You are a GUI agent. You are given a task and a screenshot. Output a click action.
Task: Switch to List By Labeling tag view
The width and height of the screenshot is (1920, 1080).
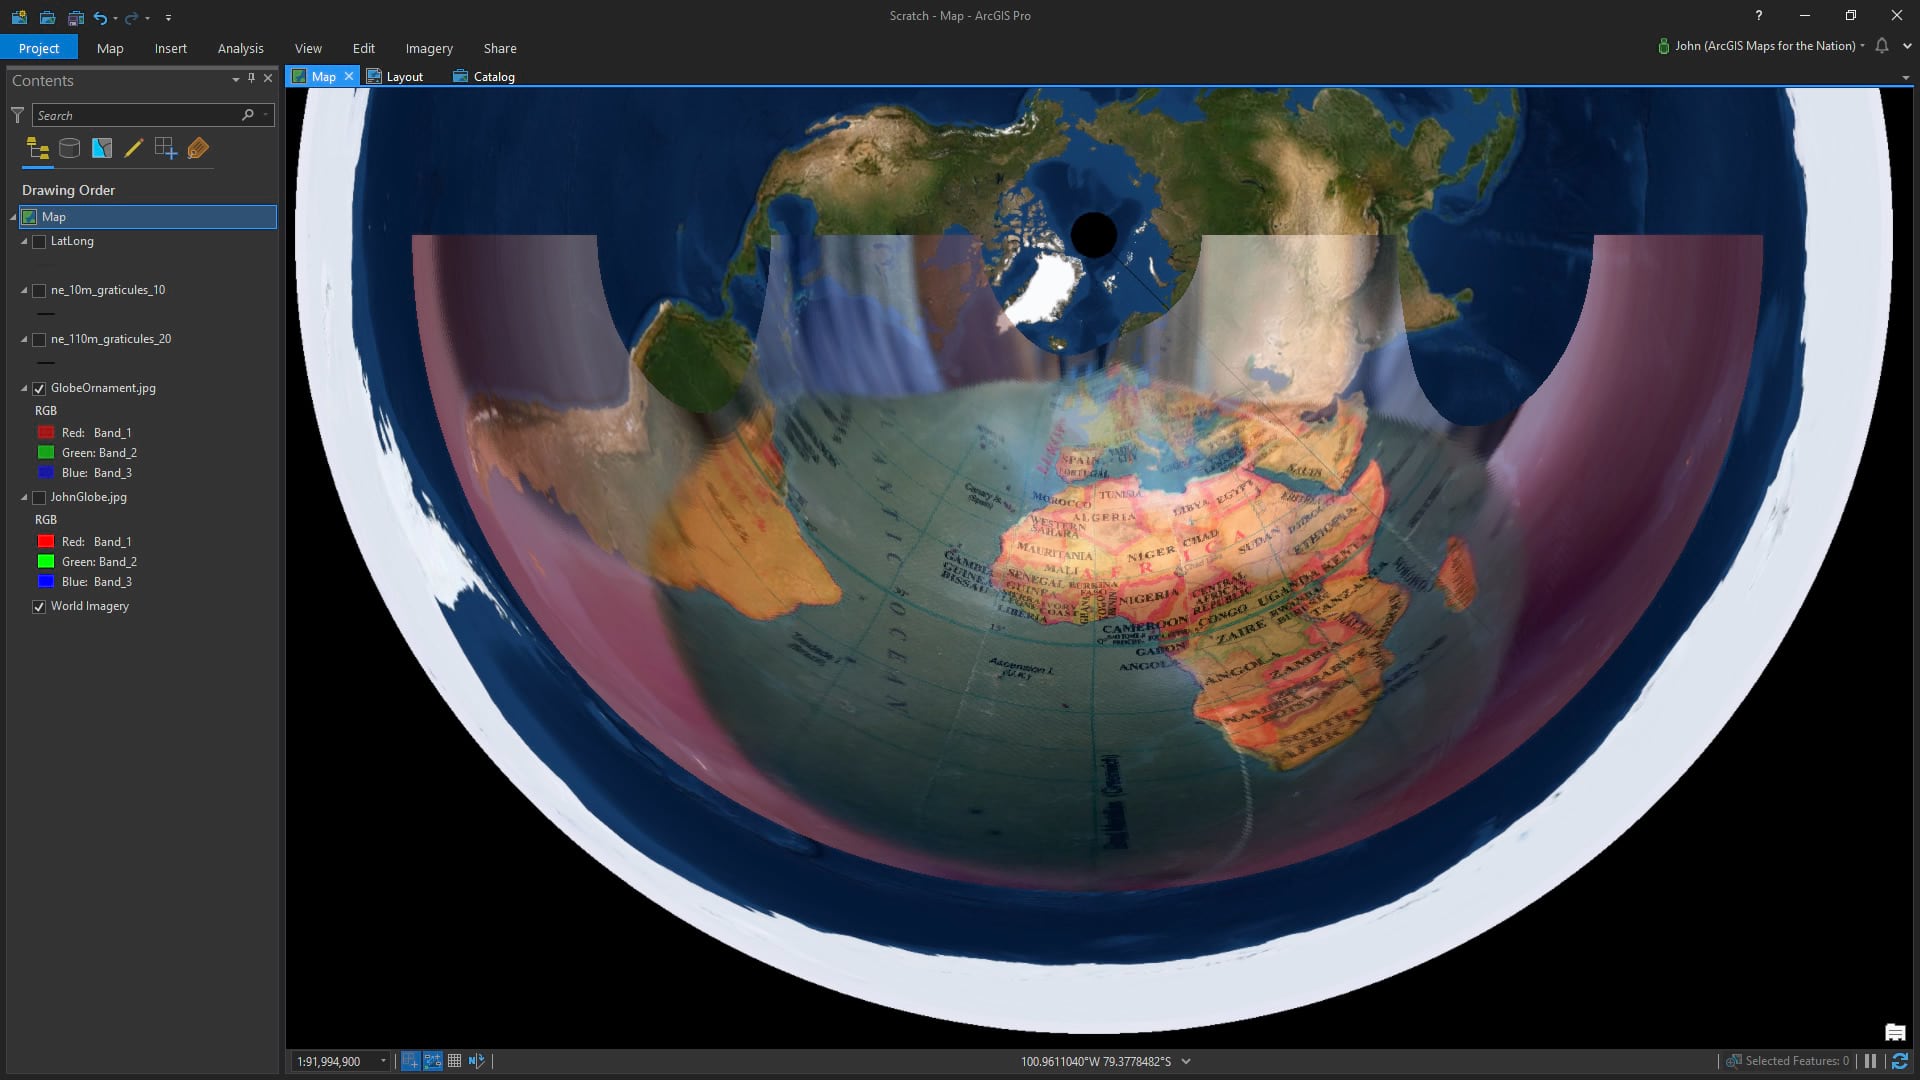[198, 149]
